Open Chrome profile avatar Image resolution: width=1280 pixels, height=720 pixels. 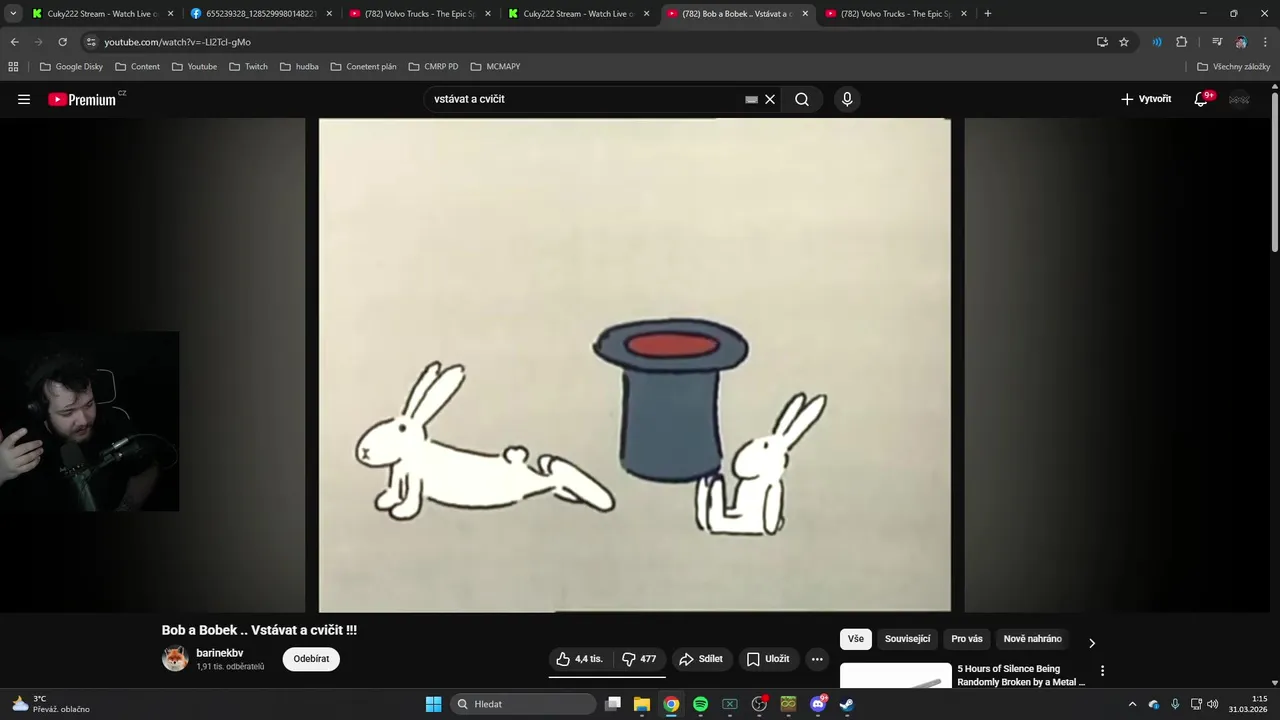(x=1241, y=42)
